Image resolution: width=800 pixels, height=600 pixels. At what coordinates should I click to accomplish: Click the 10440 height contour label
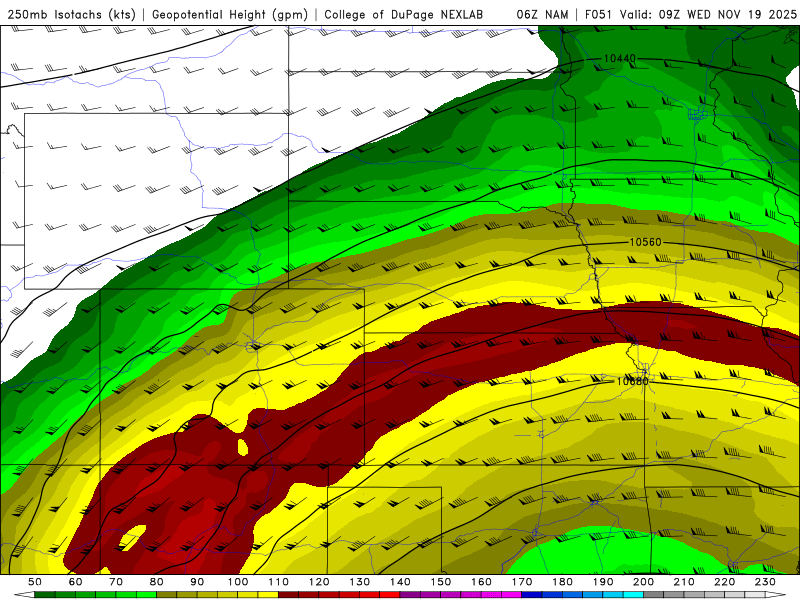619,59
